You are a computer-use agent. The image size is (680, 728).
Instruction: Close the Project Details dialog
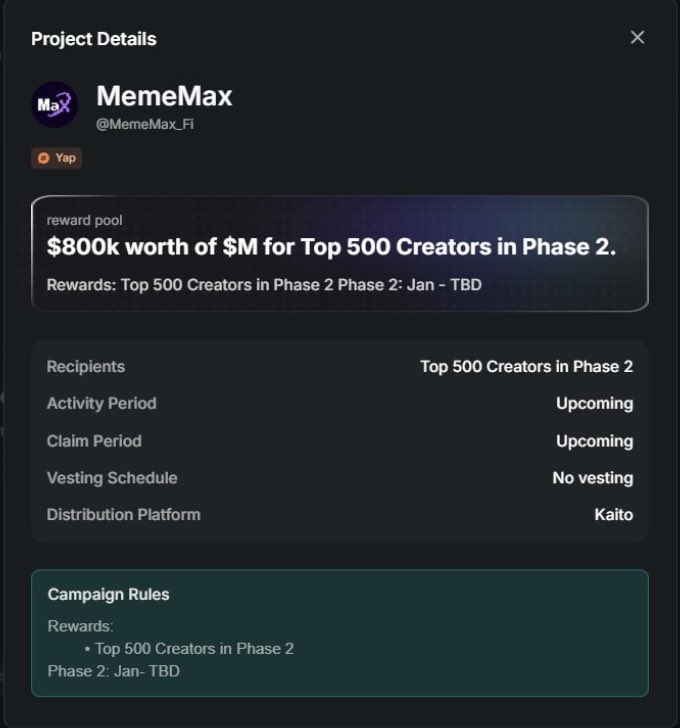click(x=637, y=38)
